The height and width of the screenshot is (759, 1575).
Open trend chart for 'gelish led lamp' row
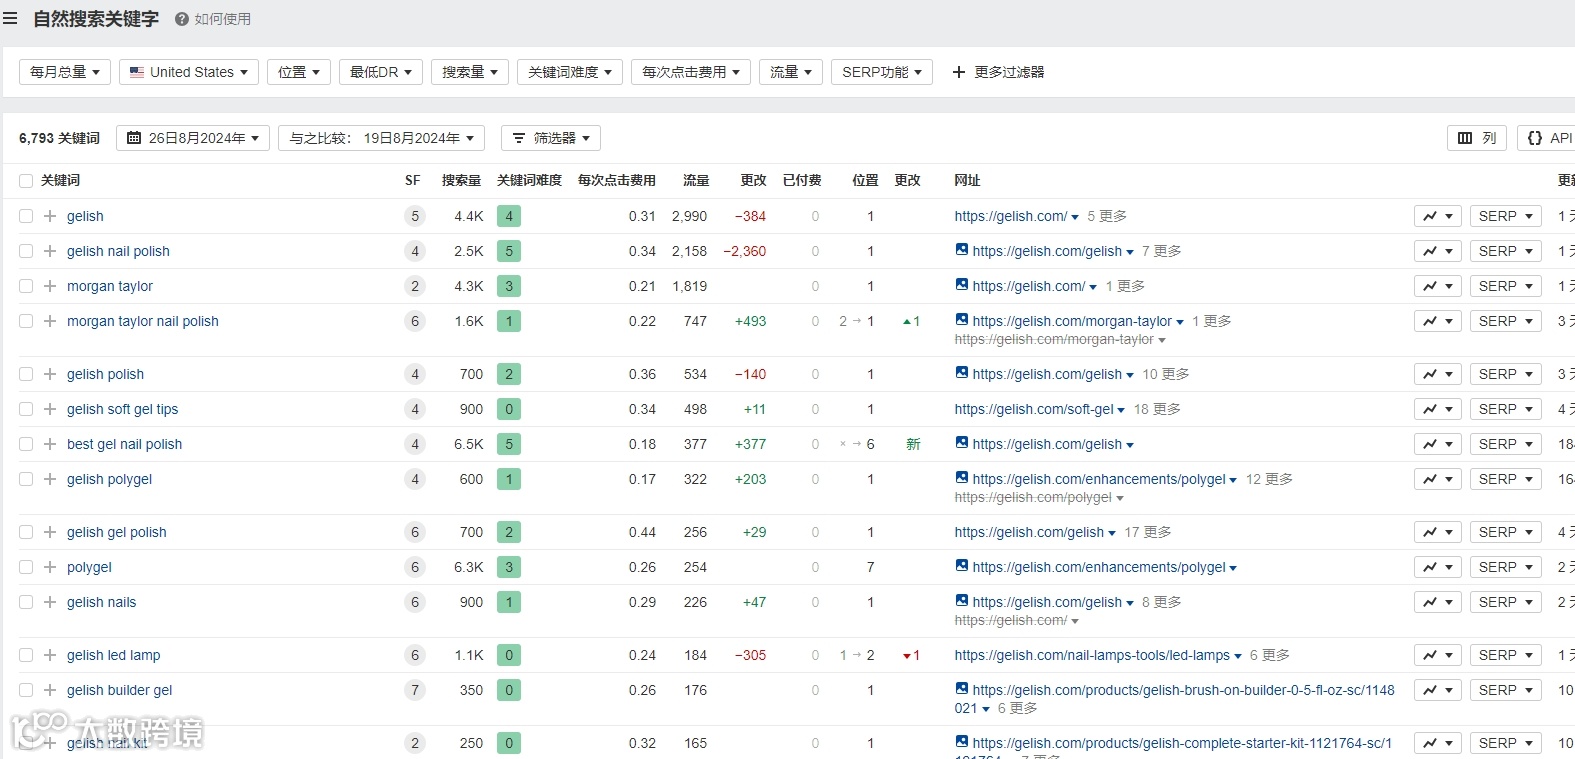click(1438, 655)
